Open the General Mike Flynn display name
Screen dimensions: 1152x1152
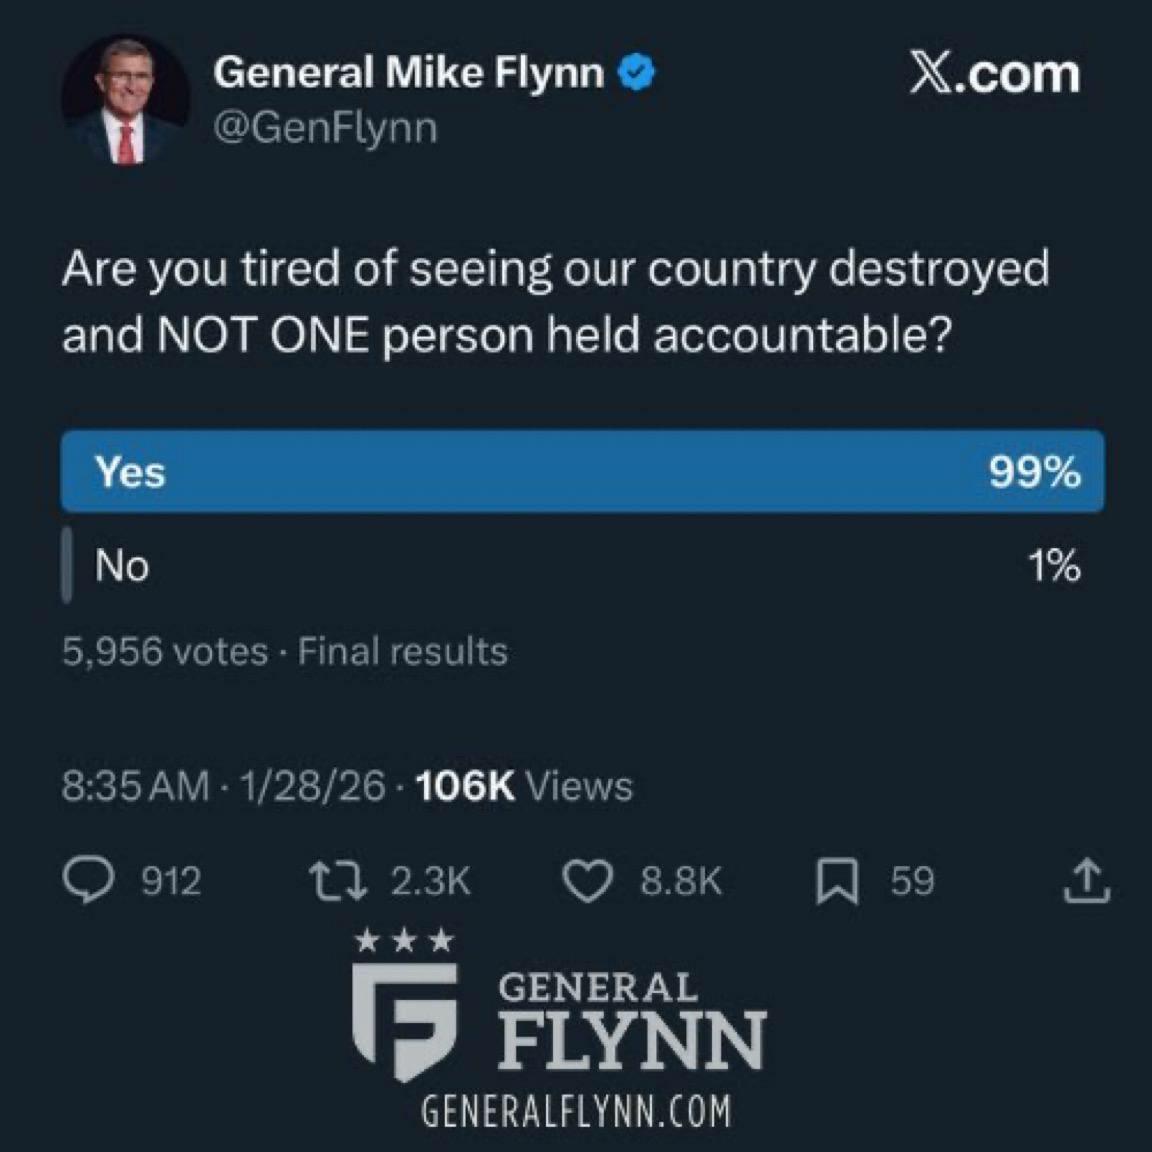408,73
